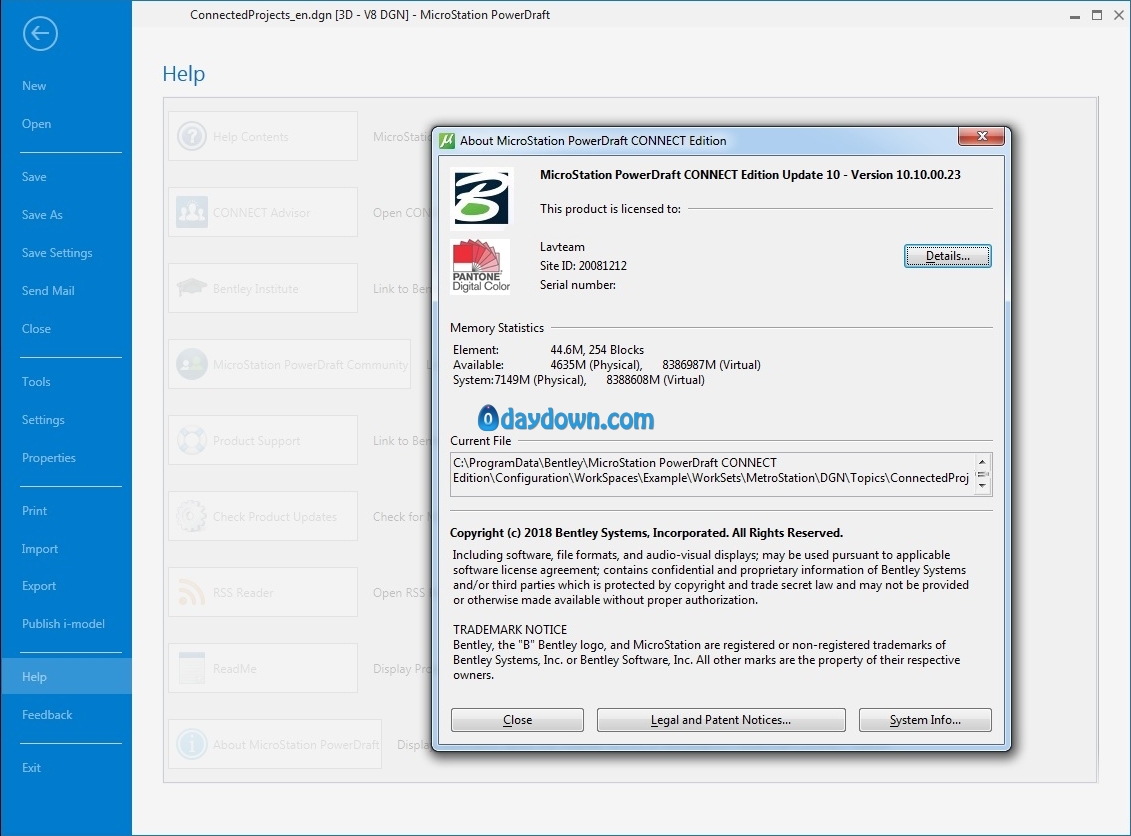Click the Details... button
Image resolution: width=1131 pixels, height=836 pixels.
point(948,256)
